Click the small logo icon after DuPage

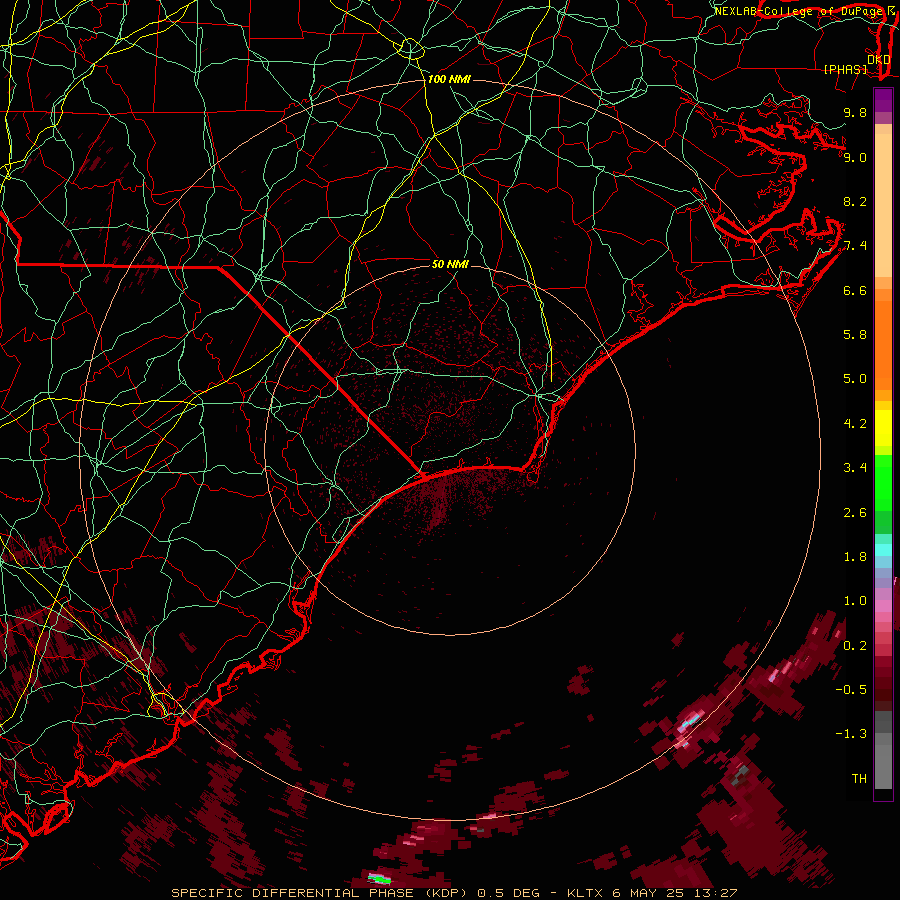click(891, 10)
